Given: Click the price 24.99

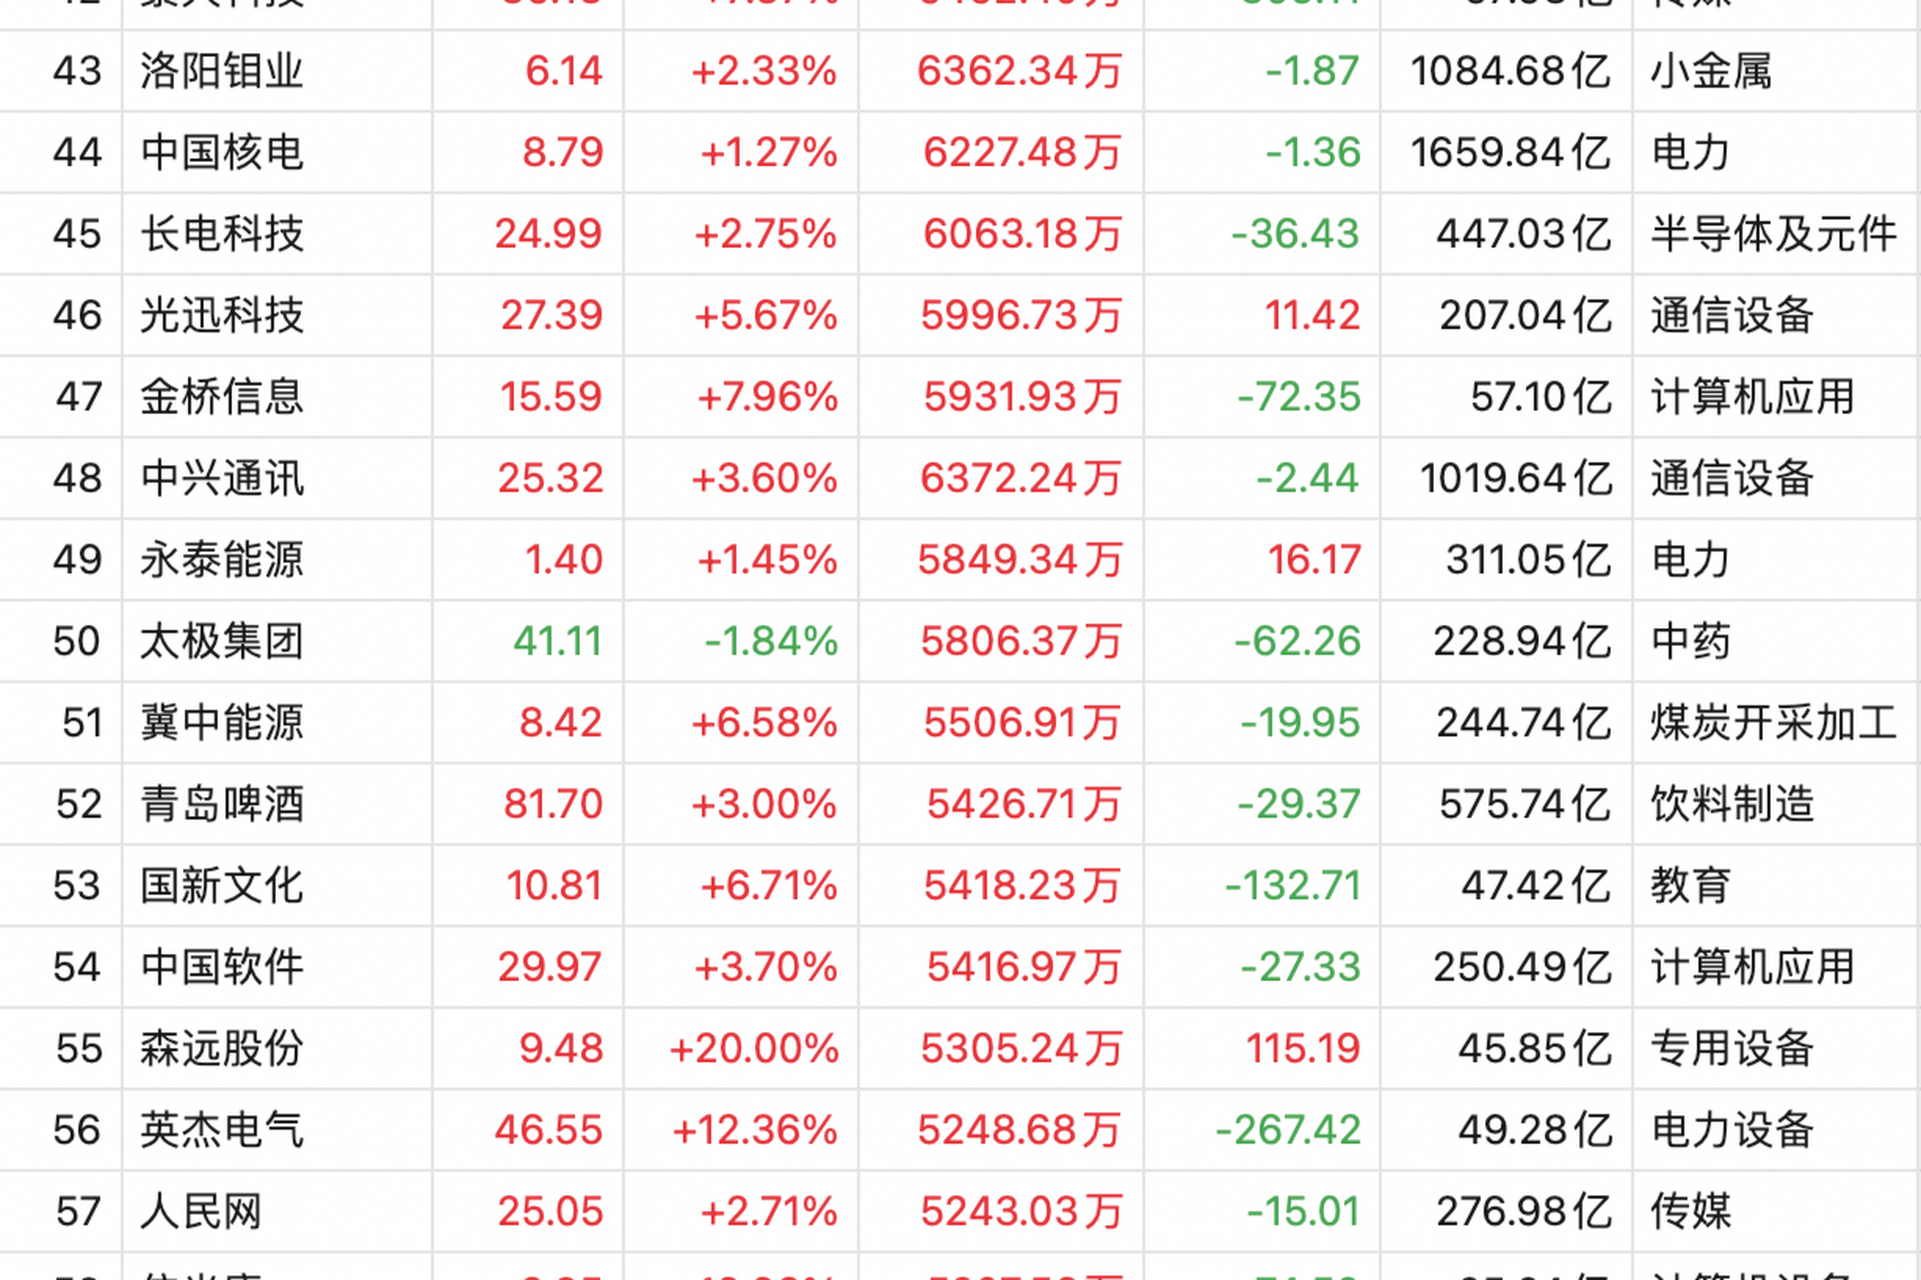Looking at the screenshot, I should (x=549, y=234).
